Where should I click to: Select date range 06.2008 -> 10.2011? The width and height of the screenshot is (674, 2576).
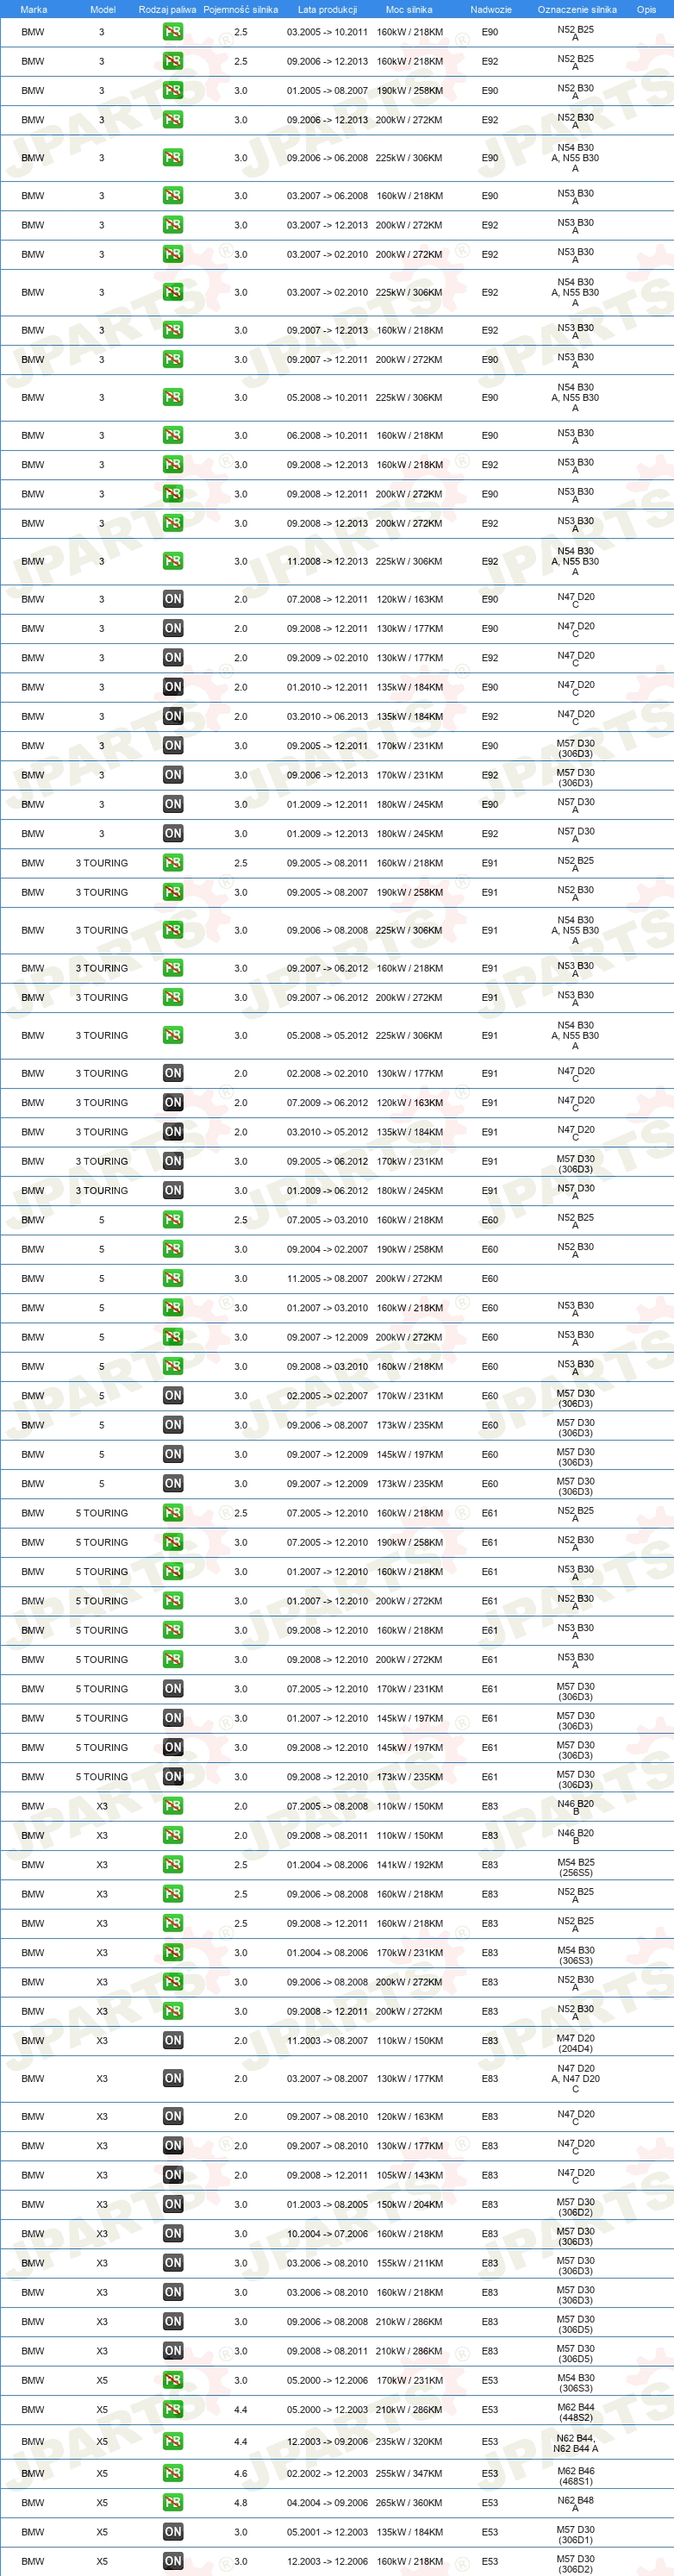(x=327, y=435)
